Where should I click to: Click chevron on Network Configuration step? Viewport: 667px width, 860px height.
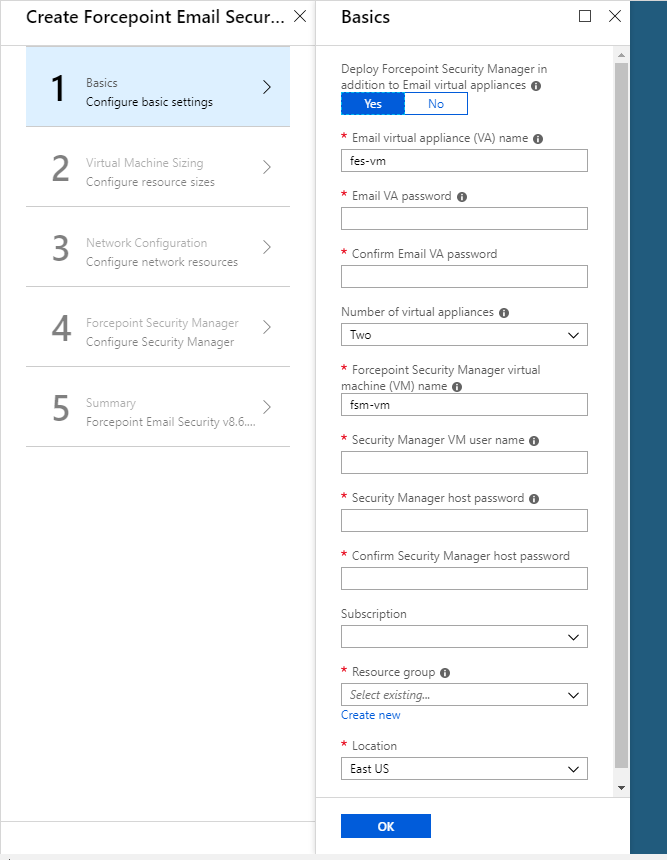[267, 247]
